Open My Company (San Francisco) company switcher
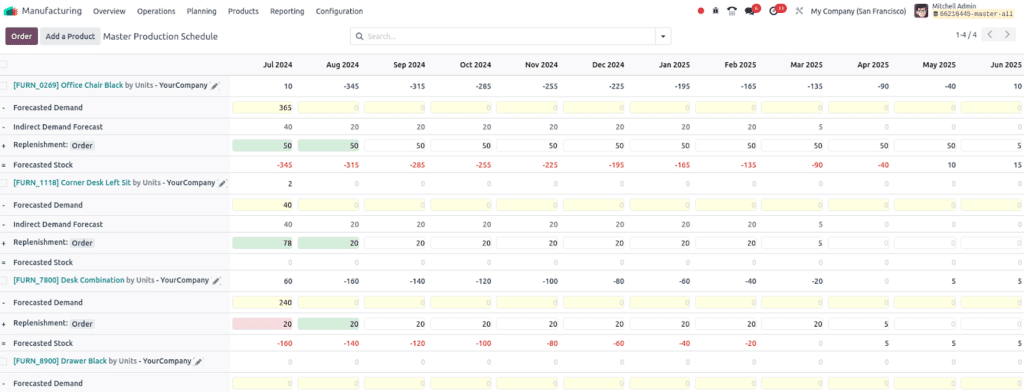Viewport: 1024px width, 392px height. coord(858,11)
